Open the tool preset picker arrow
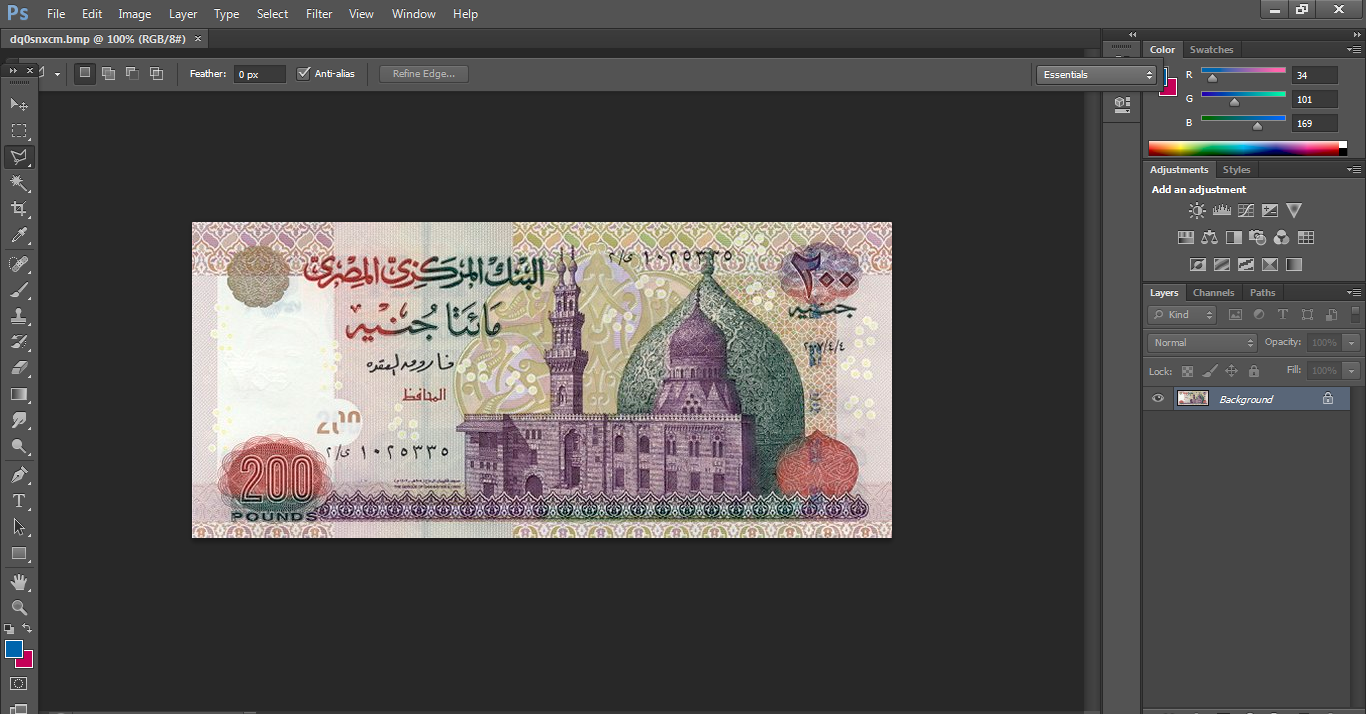The width and height of the screenshot is (1366, 714). click(57, 74)
